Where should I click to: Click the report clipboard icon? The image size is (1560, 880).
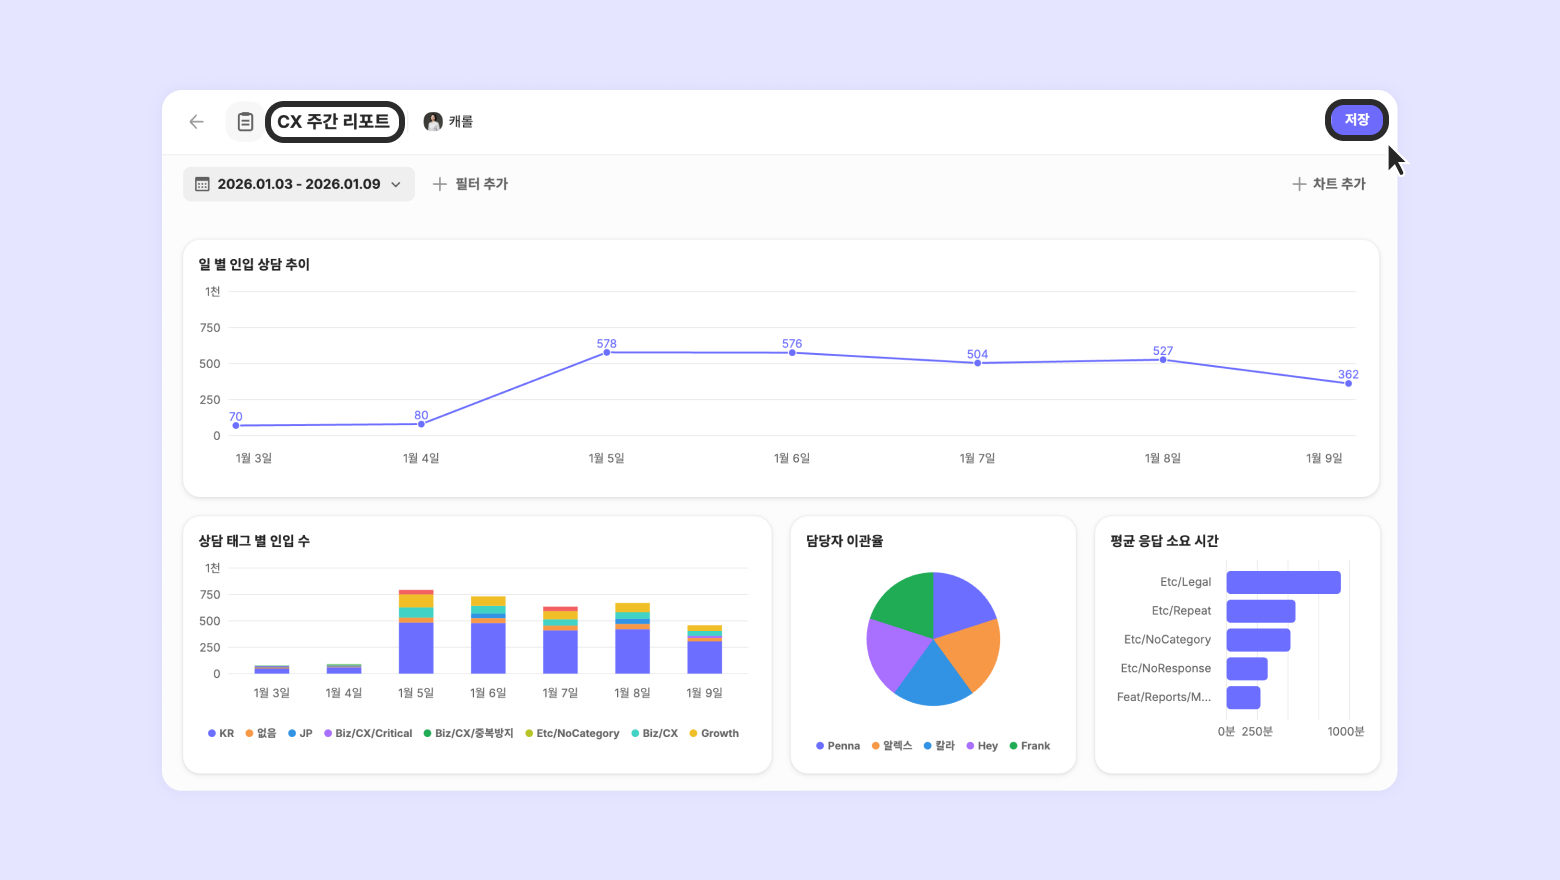click(245, 122)
